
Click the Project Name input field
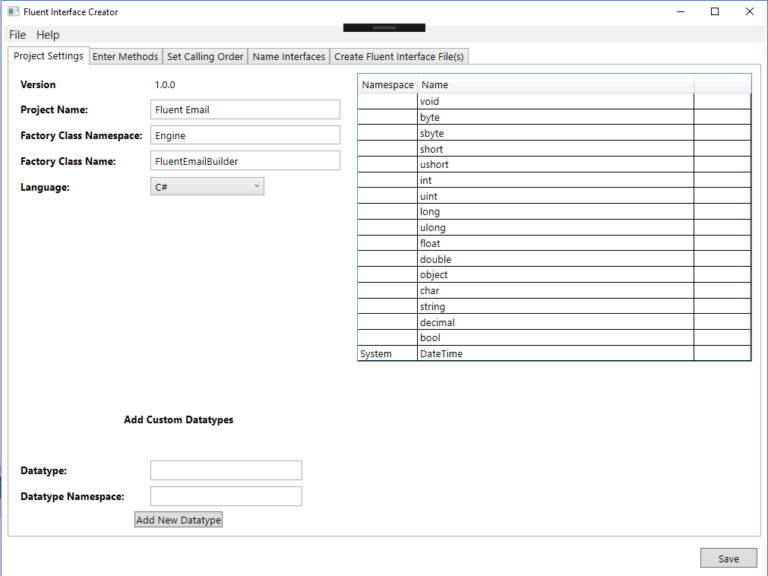click(x=245, y=110)
